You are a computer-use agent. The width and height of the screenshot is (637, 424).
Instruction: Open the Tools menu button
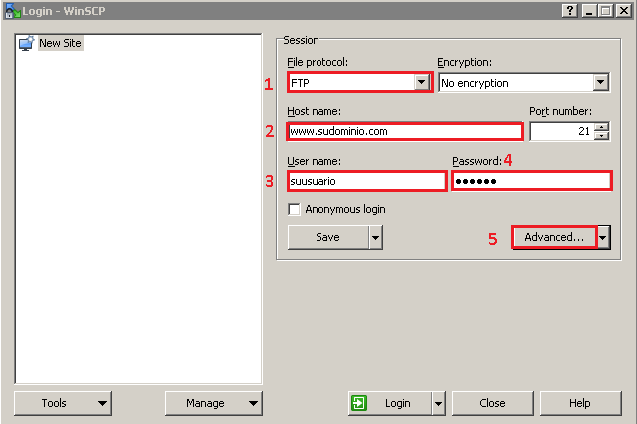click(63, 403)
